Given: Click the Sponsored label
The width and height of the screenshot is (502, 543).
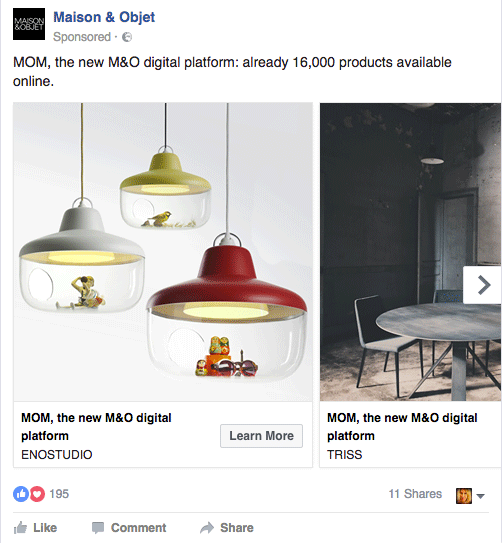Looking at the screenshot, I should pos(82,37).
